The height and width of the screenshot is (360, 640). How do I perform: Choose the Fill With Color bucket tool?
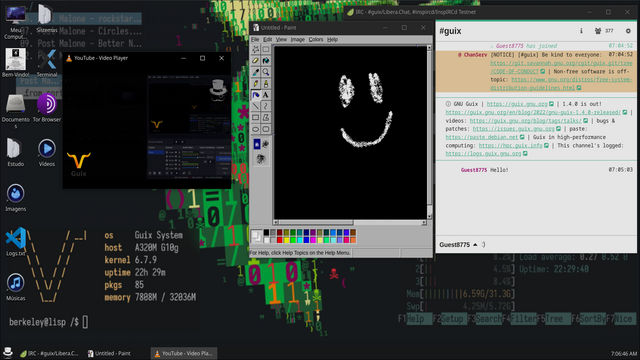[266, 61]
